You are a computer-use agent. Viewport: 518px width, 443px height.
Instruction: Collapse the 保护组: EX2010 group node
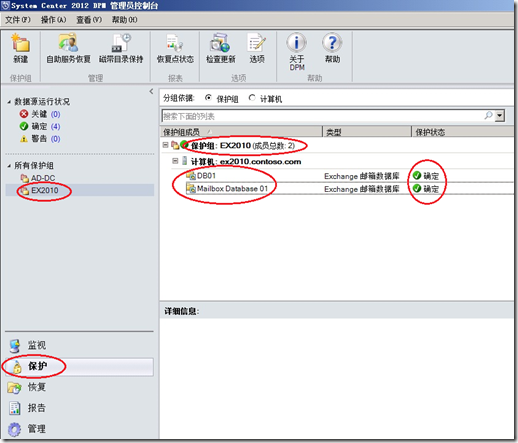coord(165,145)
